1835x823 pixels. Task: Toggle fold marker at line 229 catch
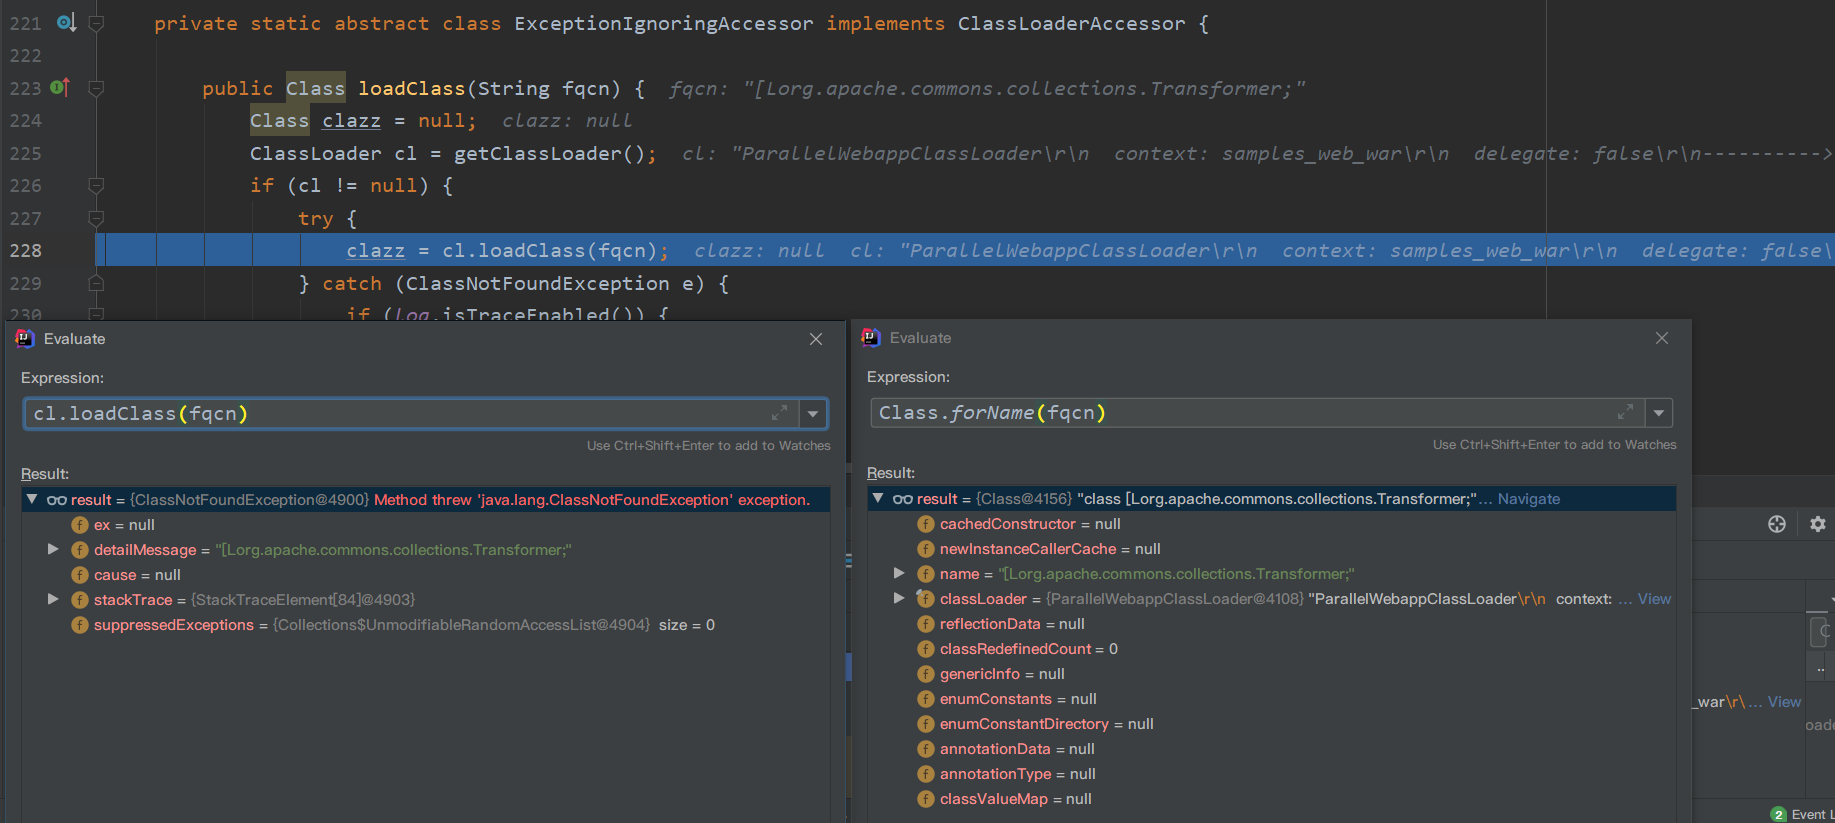click(96, 283)
